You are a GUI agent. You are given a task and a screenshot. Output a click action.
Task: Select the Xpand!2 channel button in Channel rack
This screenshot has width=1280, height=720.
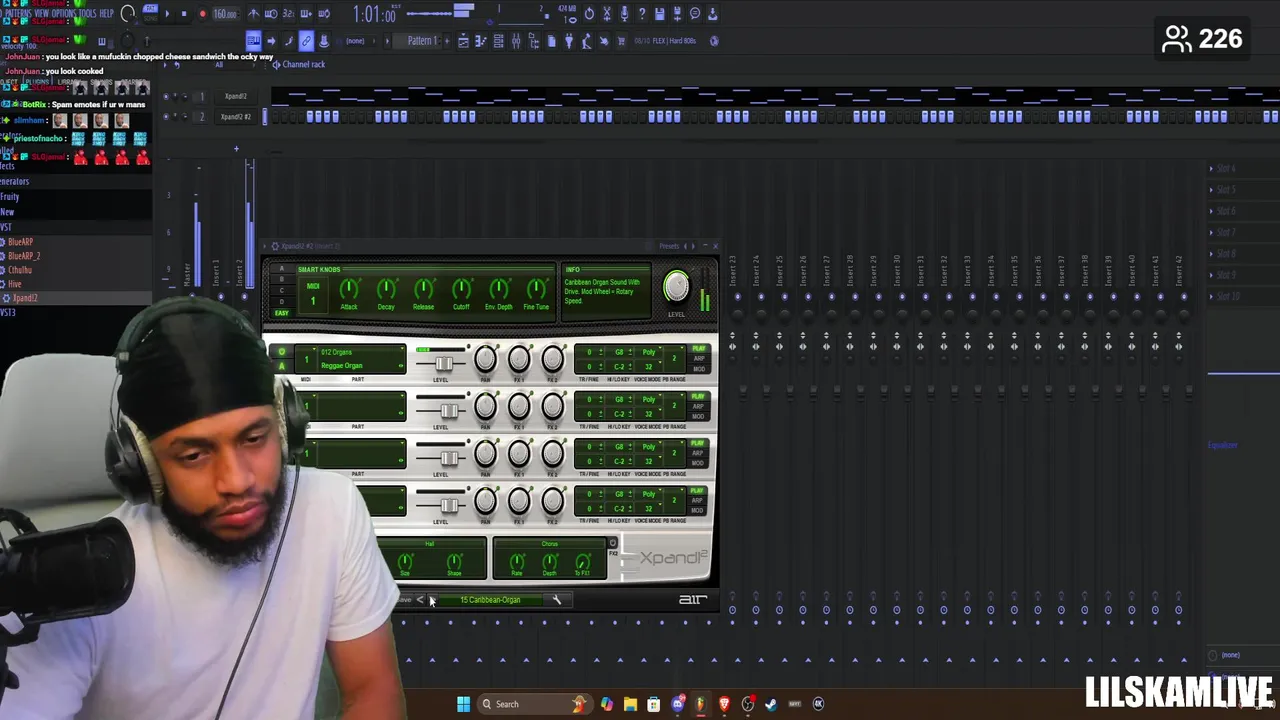(236, 96)
